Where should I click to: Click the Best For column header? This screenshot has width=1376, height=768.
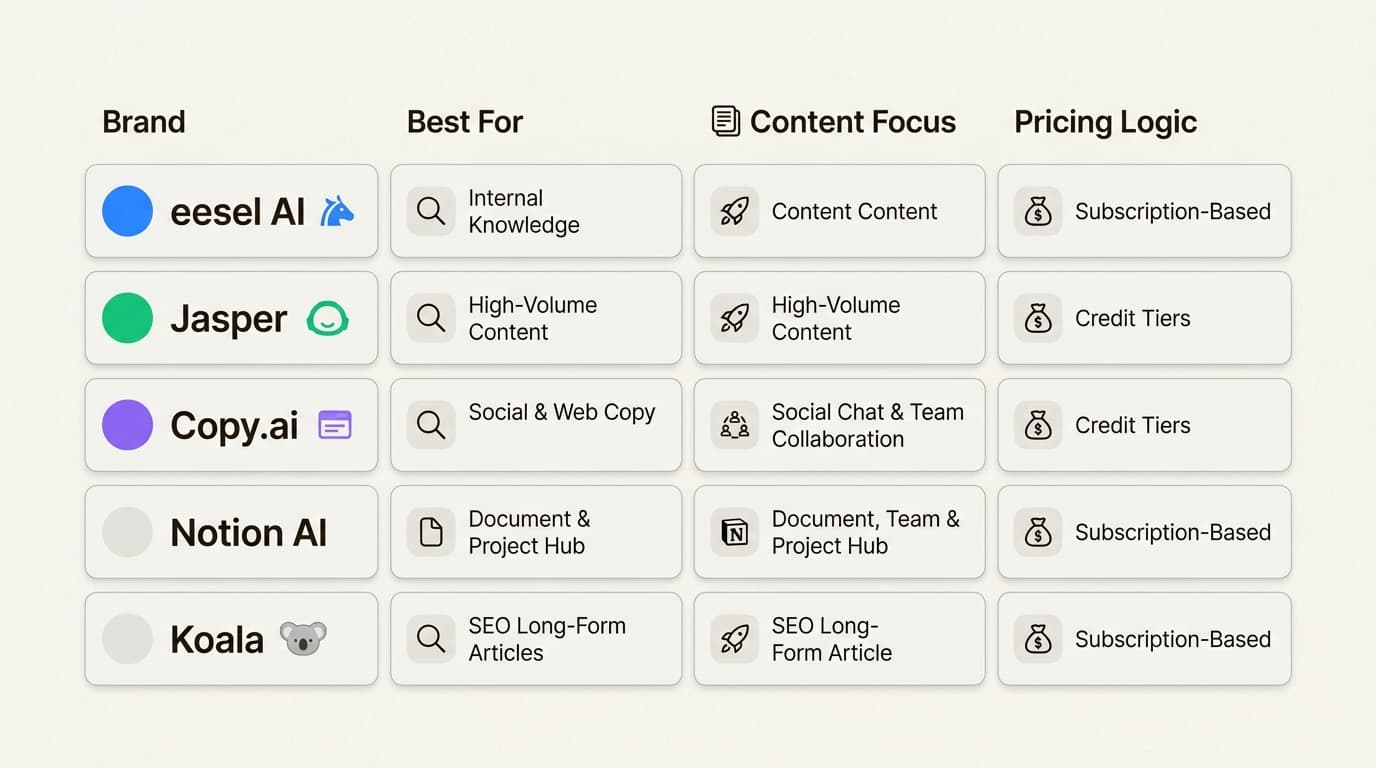click(465, 122)
